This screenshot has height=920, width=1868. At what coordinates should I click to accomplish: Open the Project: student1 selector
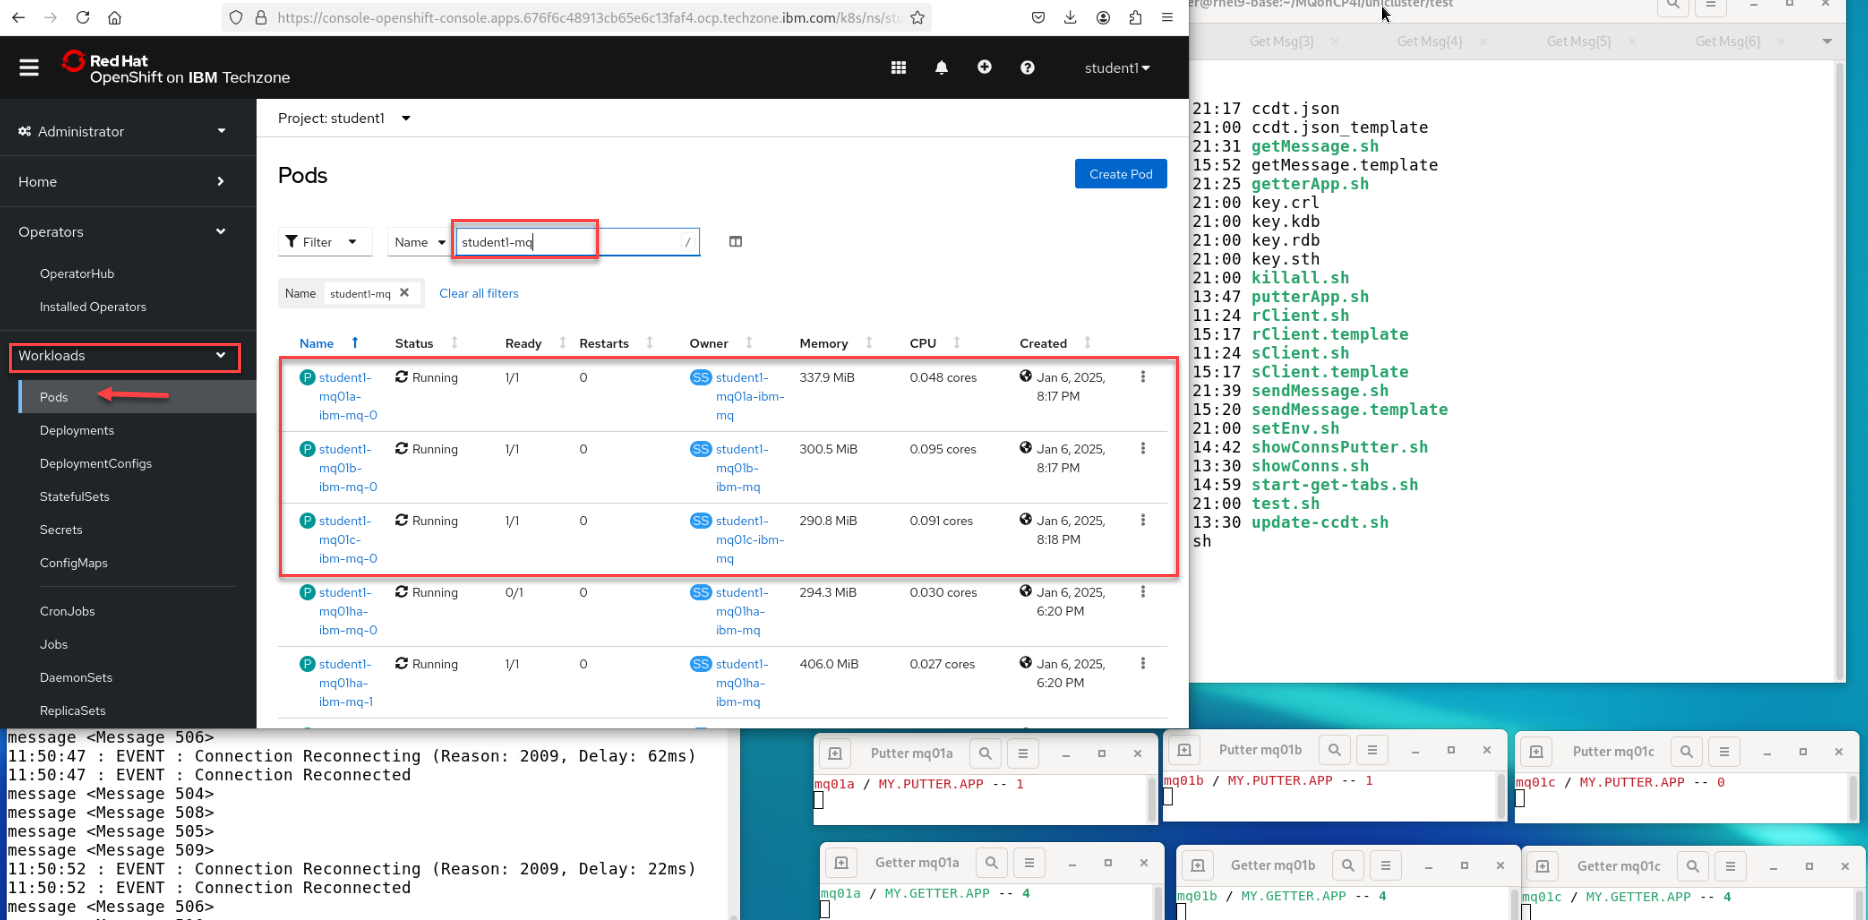click(x=344, y=118)
